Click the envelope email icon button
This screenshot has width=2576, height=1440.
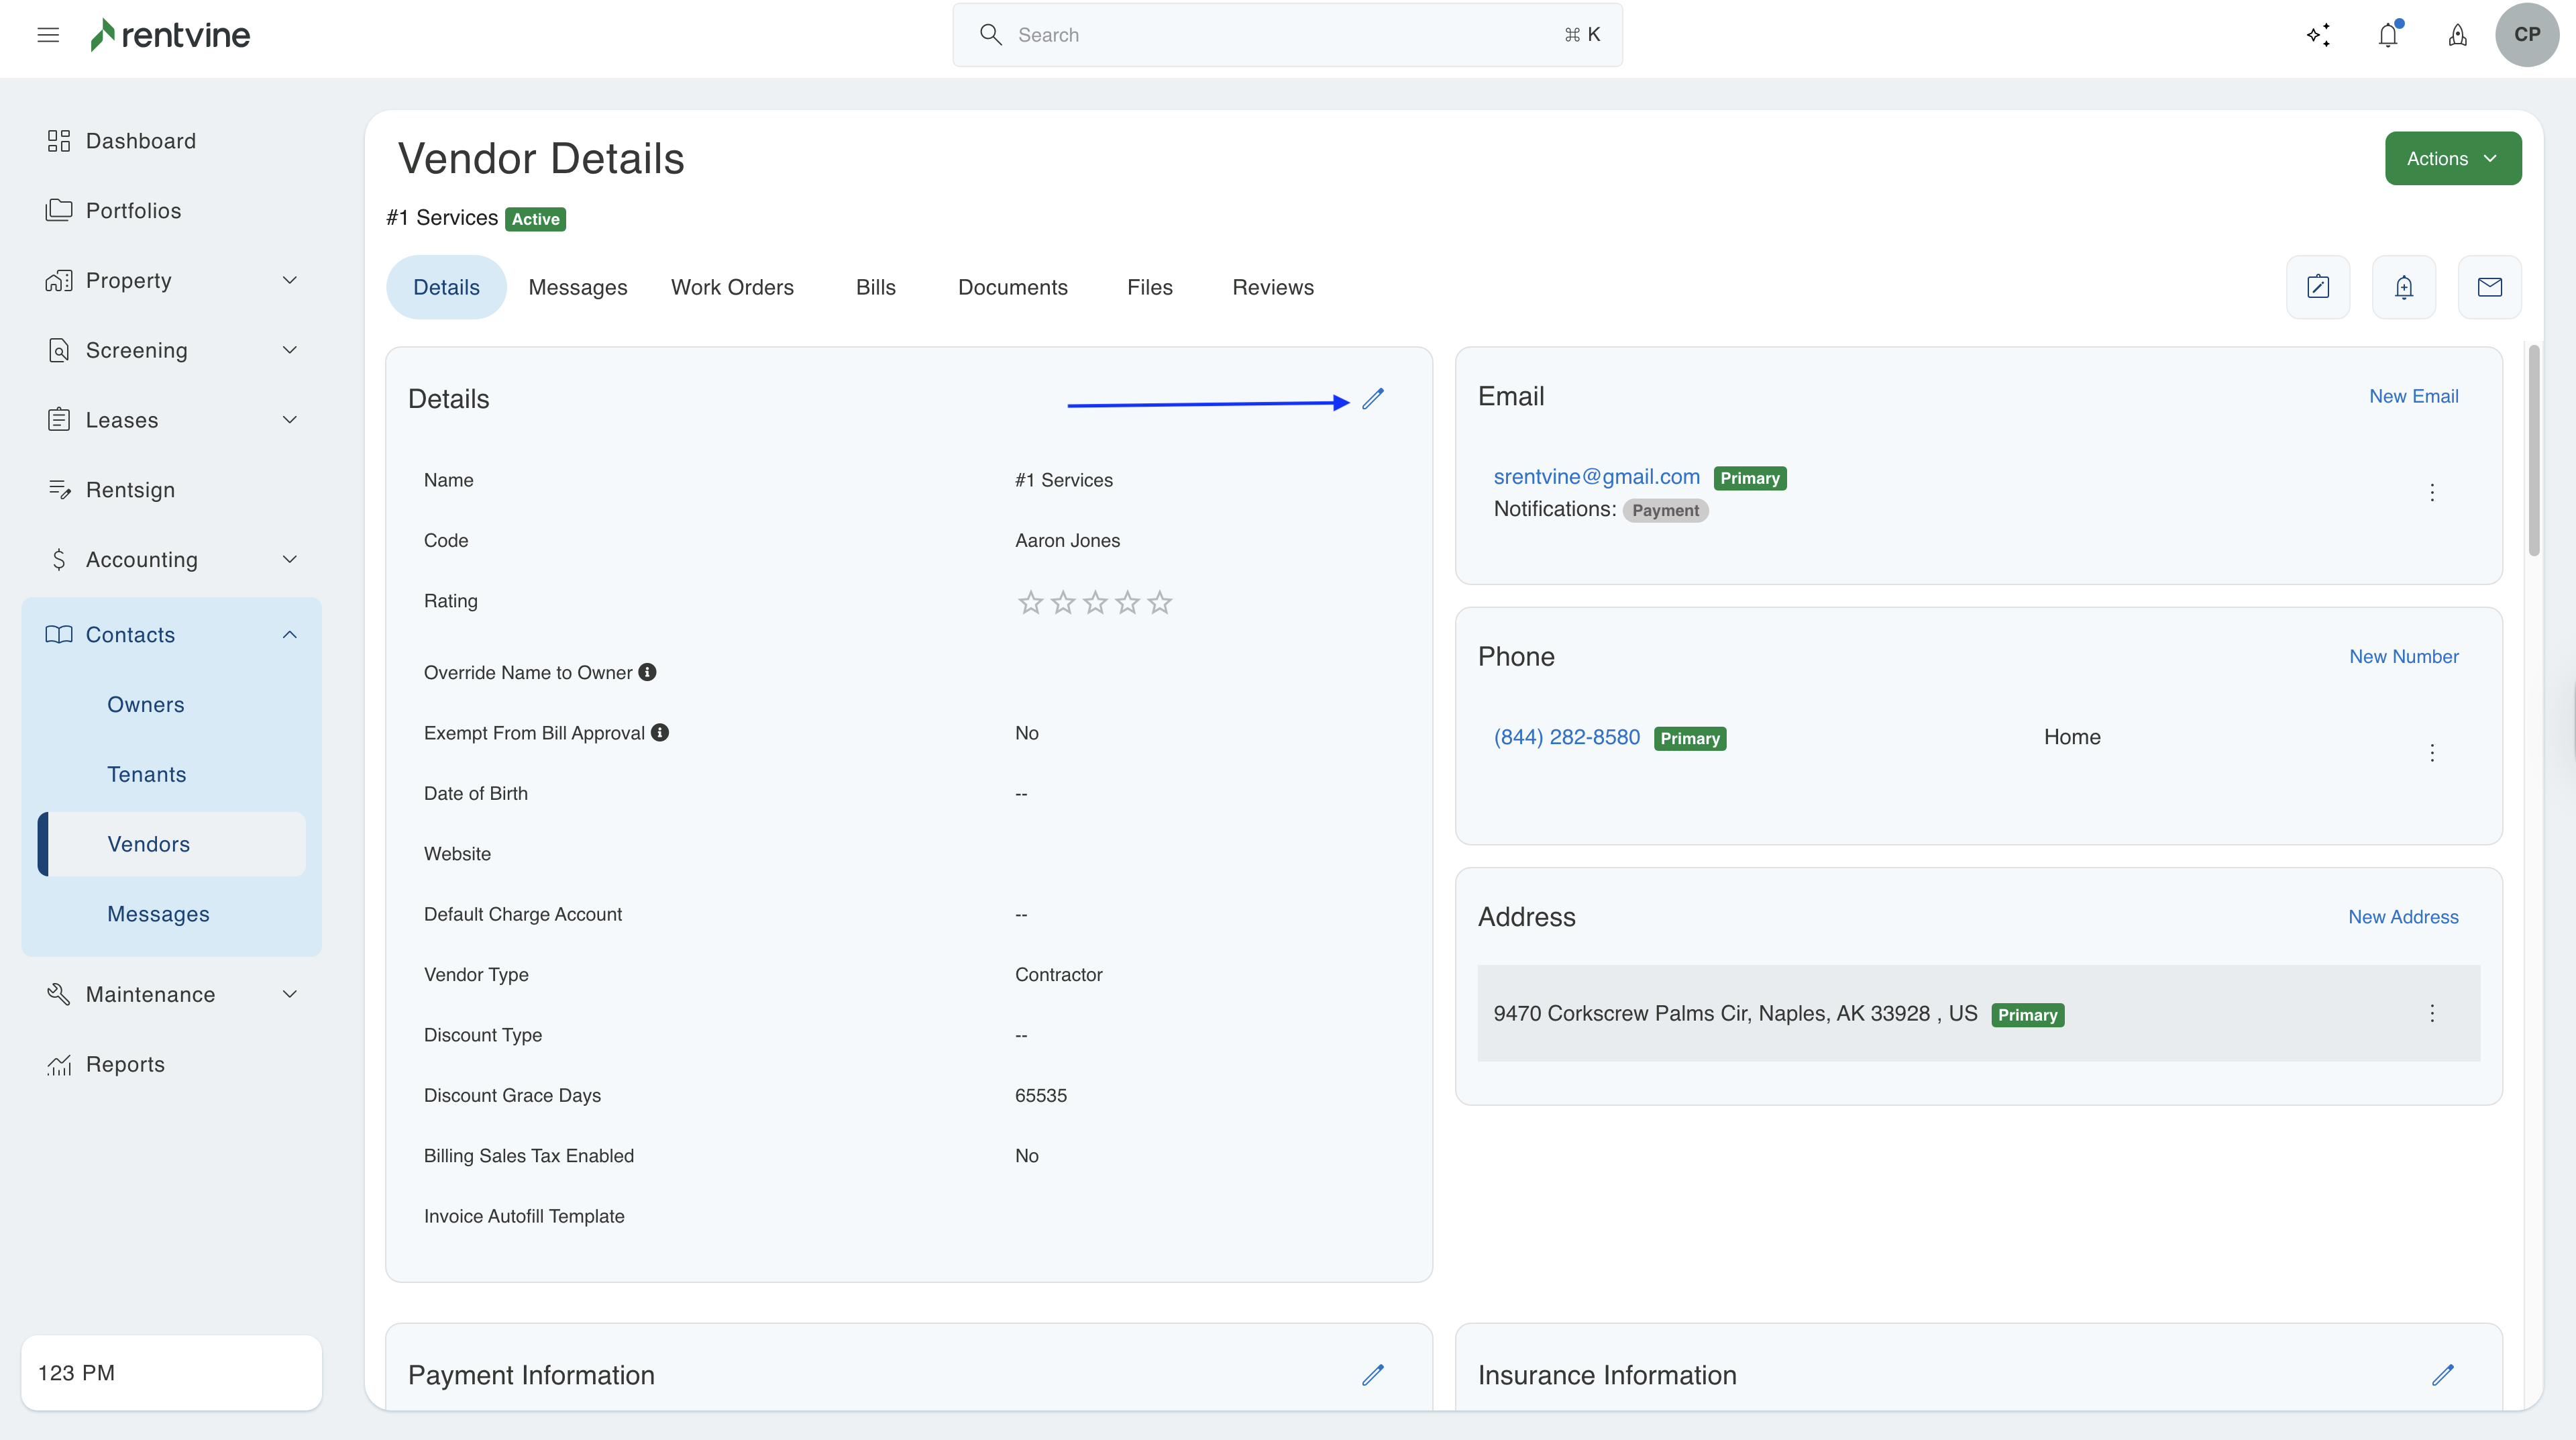click(x=2489, y=288)
